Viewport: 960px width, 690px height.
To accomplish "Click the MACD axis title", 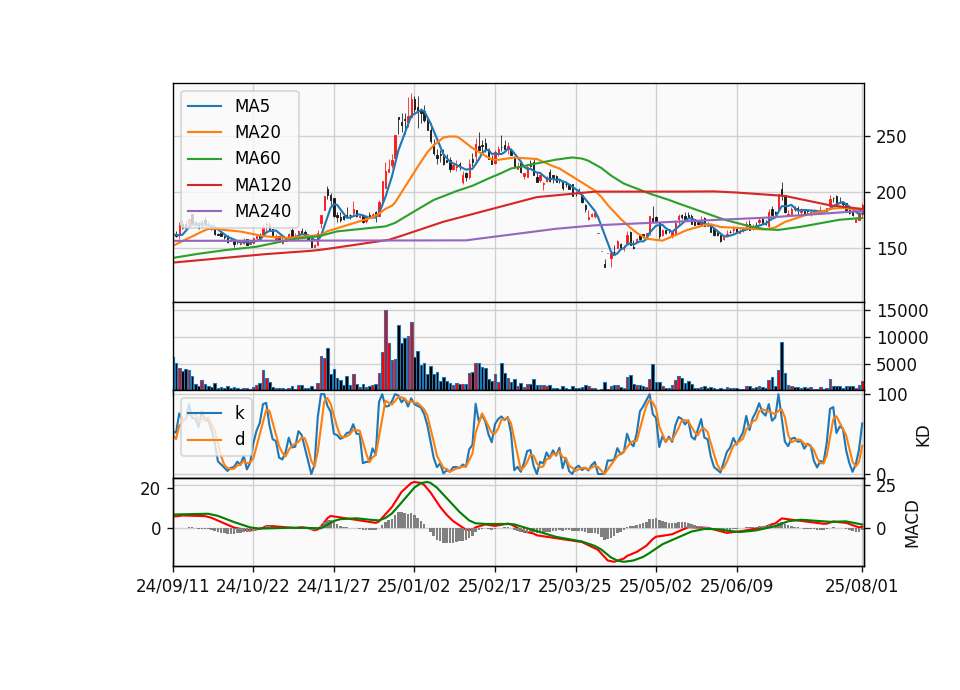I will 912,524.
